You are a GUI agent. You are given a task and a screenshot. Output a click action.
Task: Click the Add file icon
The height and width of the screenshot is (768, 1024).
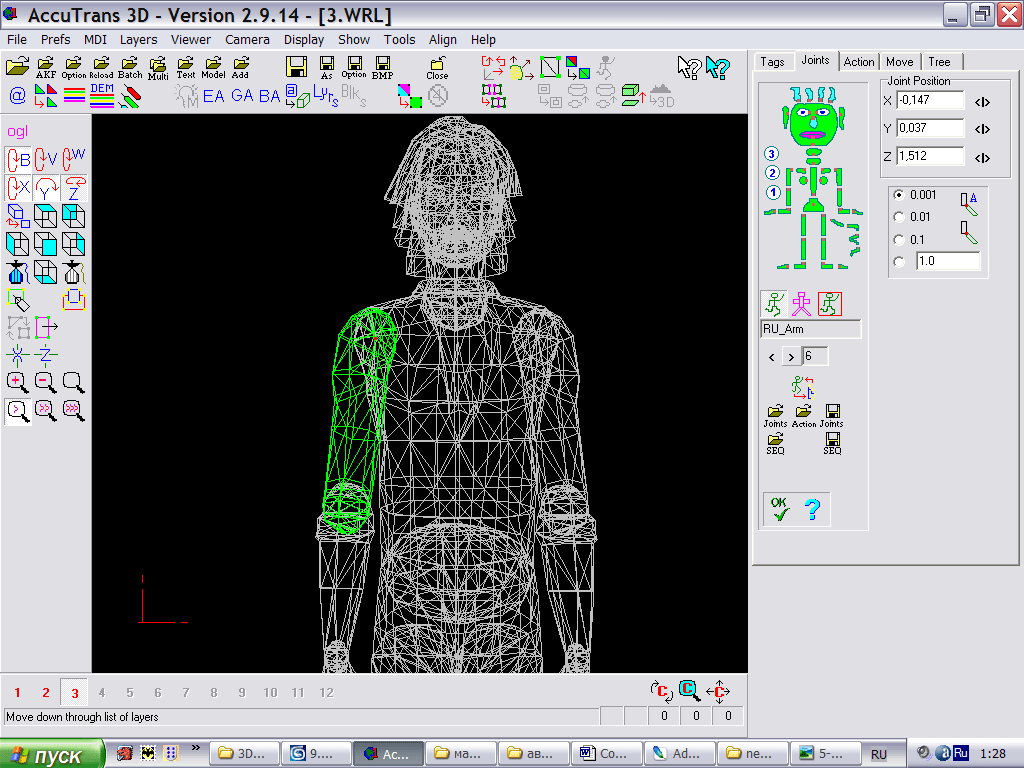pyautogui.click(x=241, y=67)
